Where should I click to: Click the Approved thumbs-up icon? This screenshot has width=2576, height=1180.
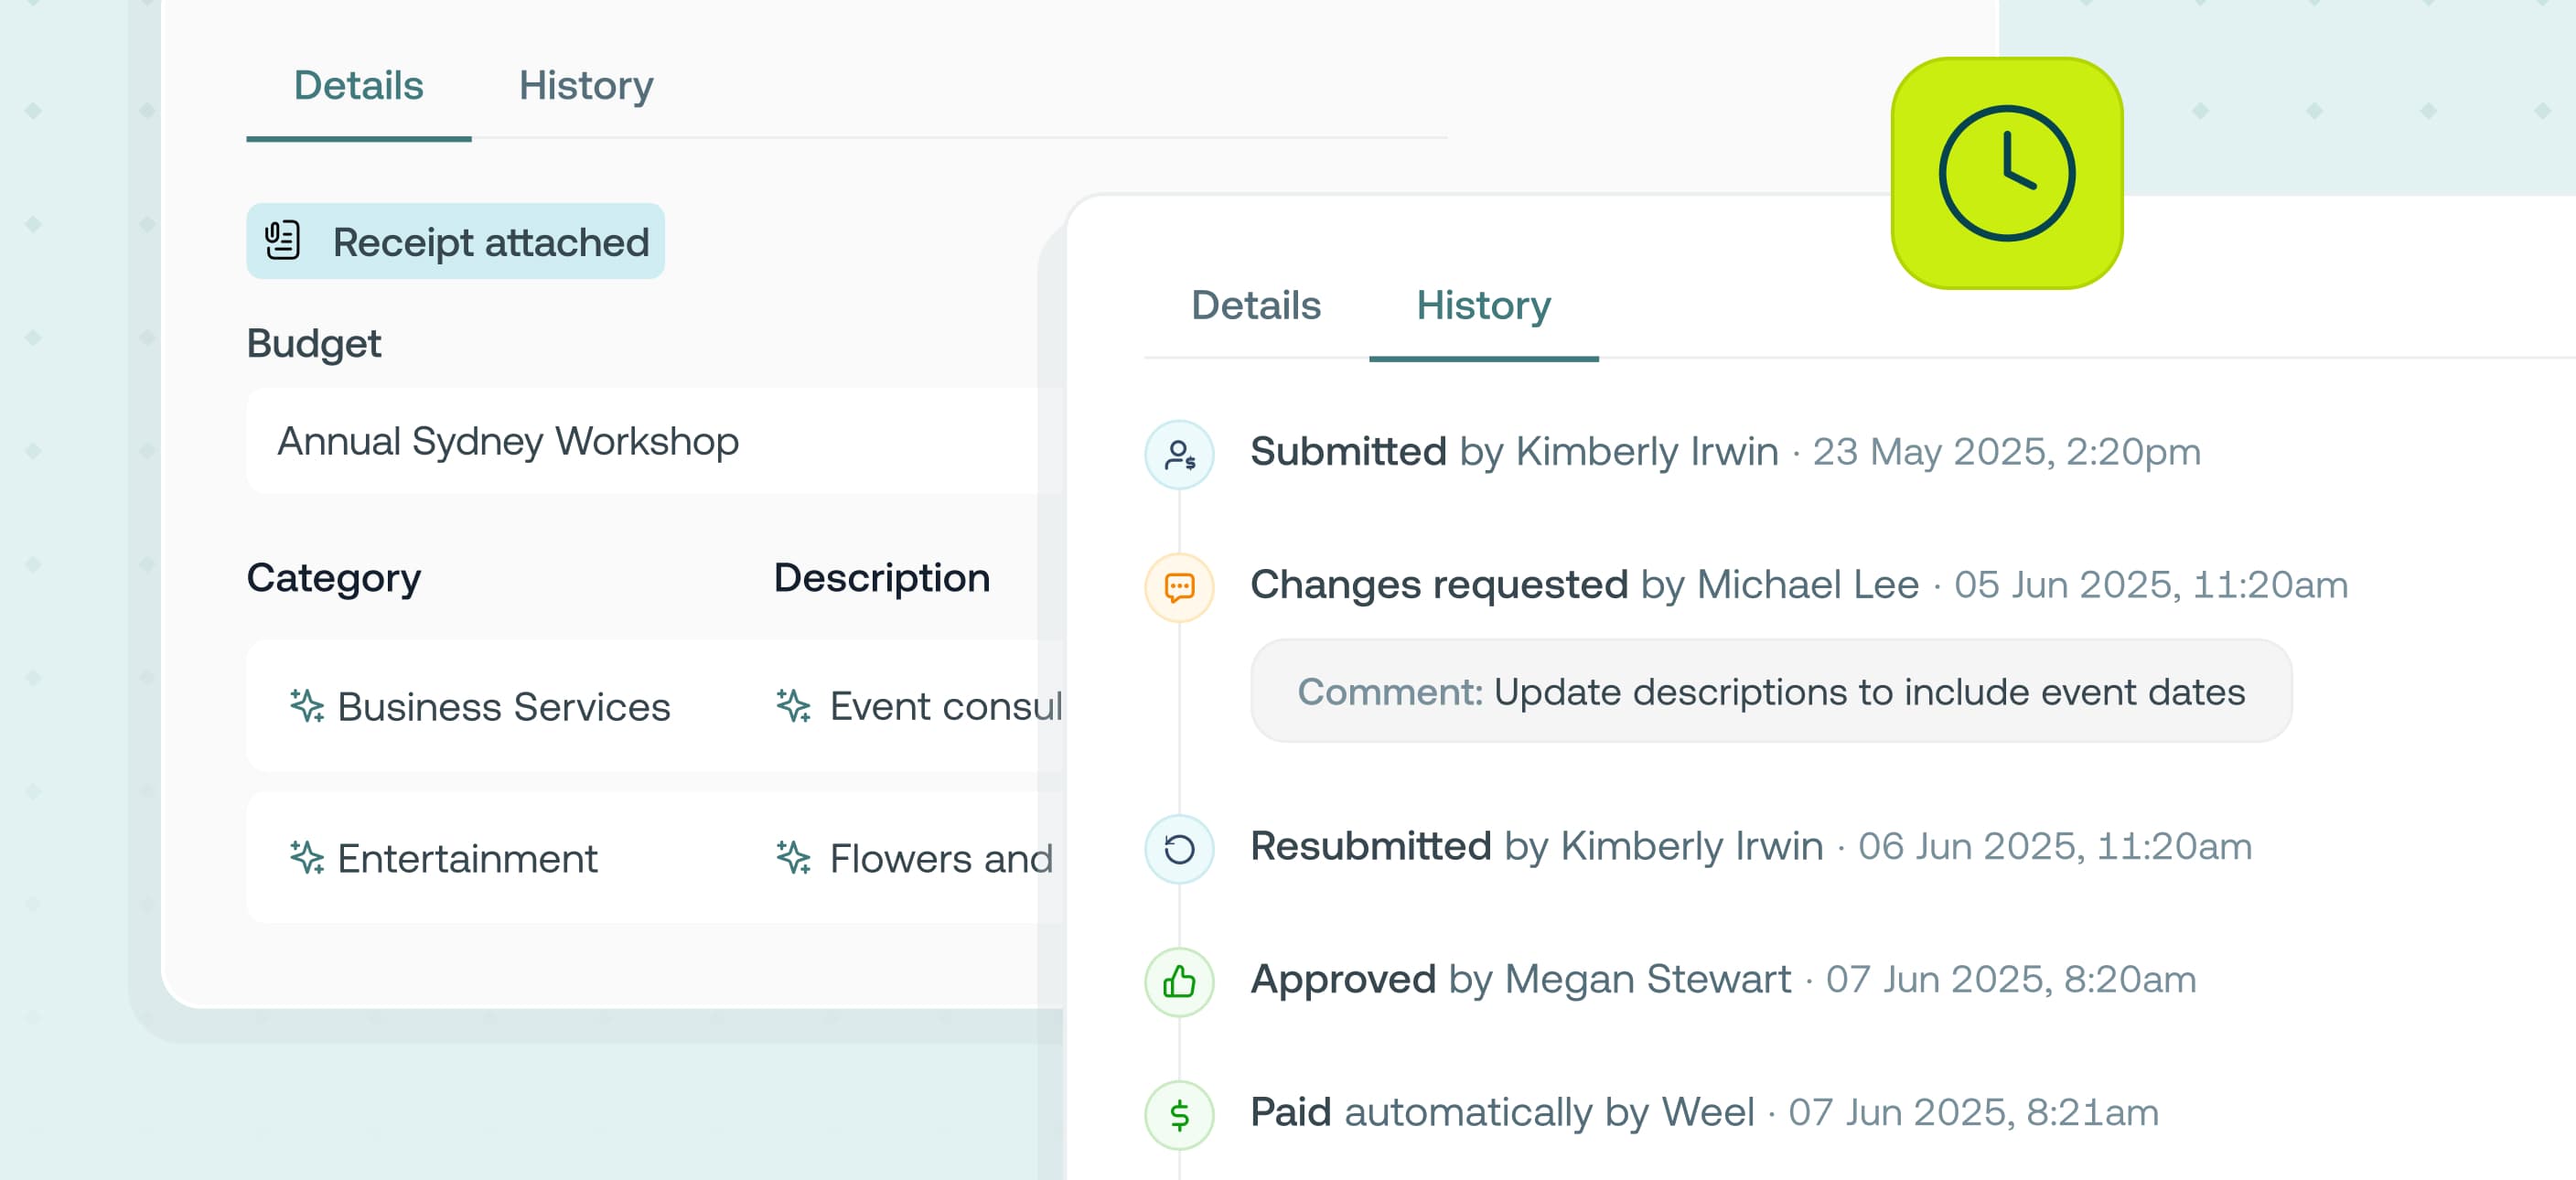[x=1180, y=983]
